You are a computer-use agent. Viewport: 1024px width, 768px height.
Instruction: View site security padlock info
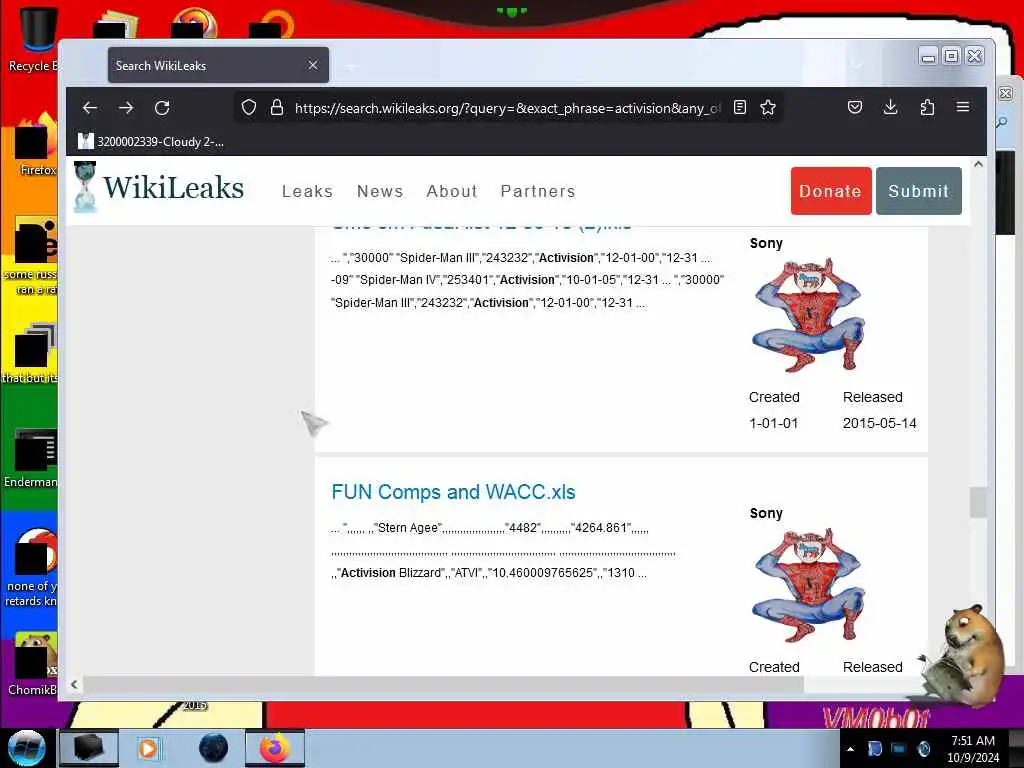(277, 107)
